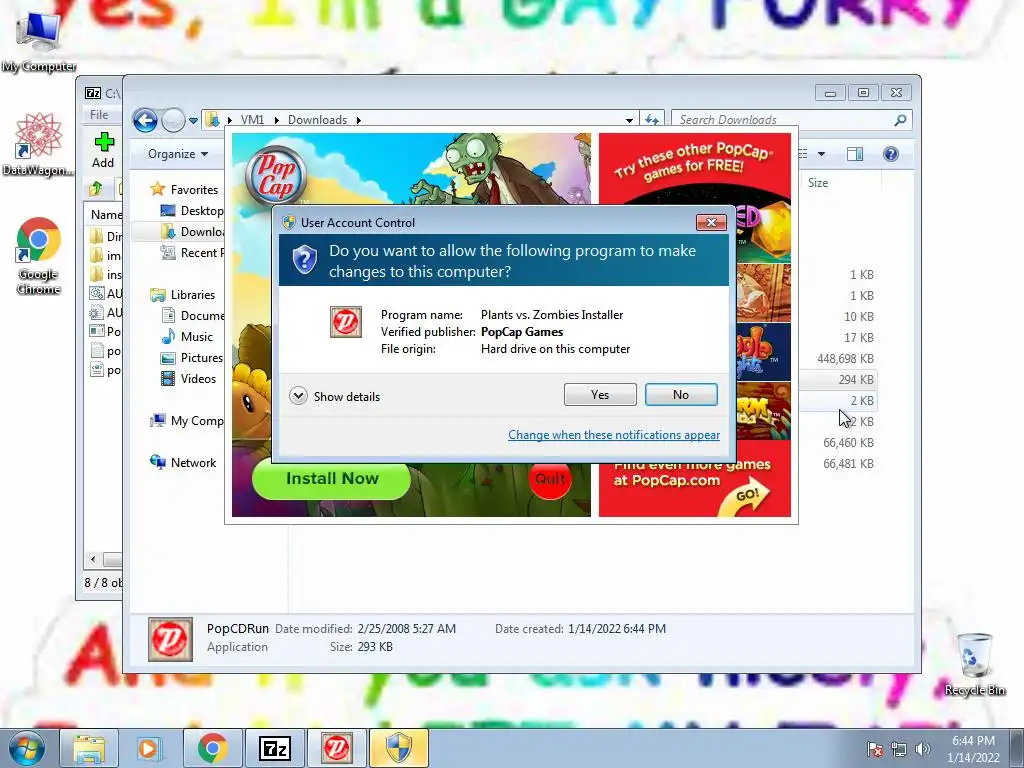Toggle the preview pane icon
Image resolution: width=1024 pixels, height=768 pixels.
coord(854,154)
